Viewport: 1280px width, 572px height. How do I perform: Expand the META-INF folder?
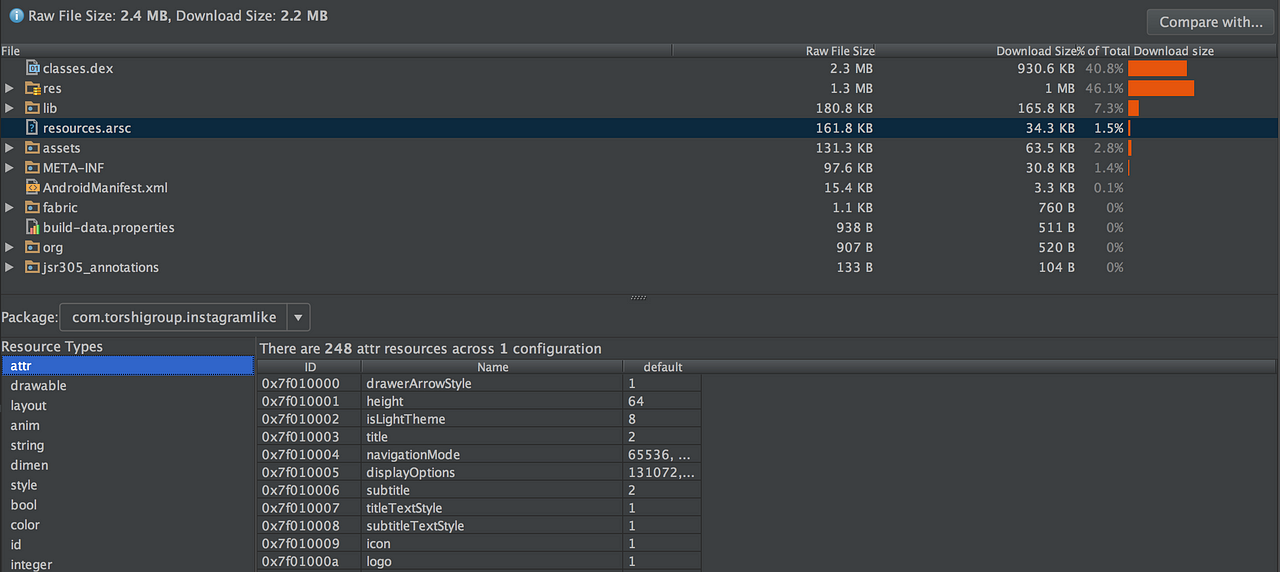click(9, 168)
